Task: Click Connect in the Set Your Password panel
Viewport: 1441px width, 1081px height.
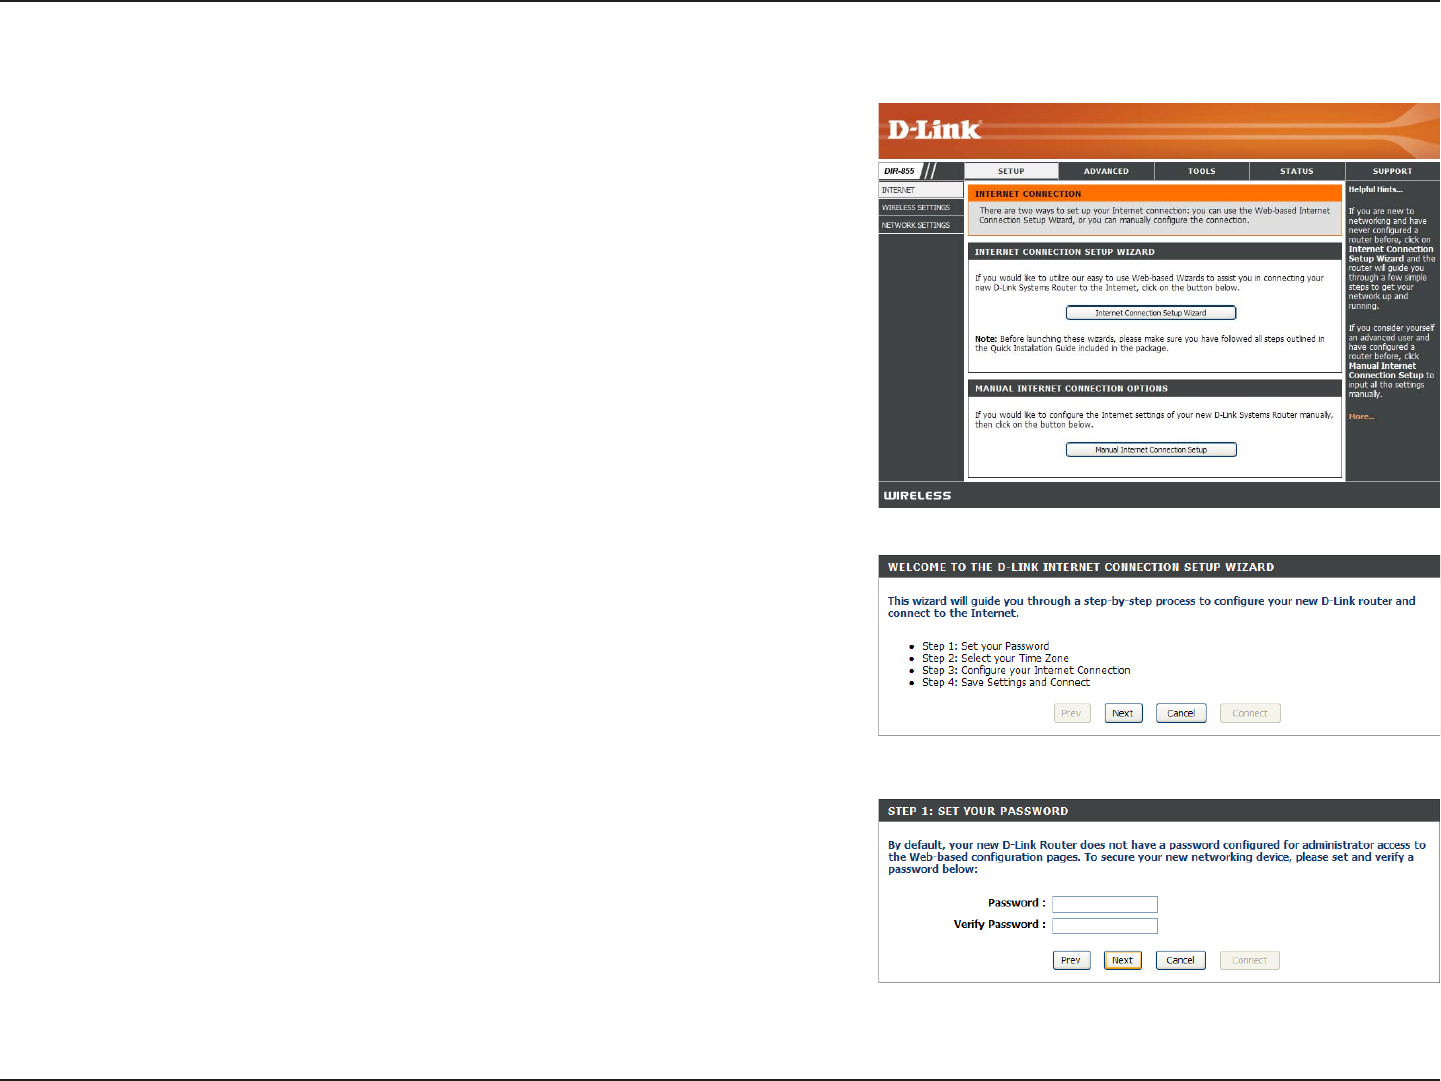Action: tap(1250, 960)
